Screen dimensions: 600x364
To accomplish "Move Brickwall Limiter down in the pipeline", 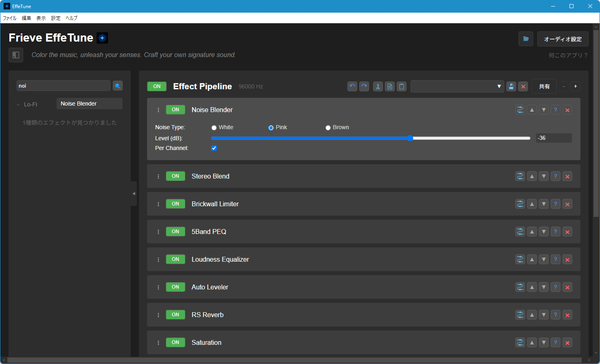I will click(x=544, y=204).
